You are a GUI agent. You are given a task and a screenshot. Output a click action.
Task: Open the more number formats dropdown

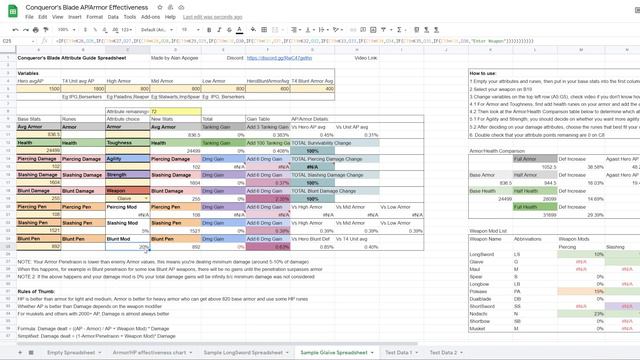pyautogui.click(x=127, y=30)
